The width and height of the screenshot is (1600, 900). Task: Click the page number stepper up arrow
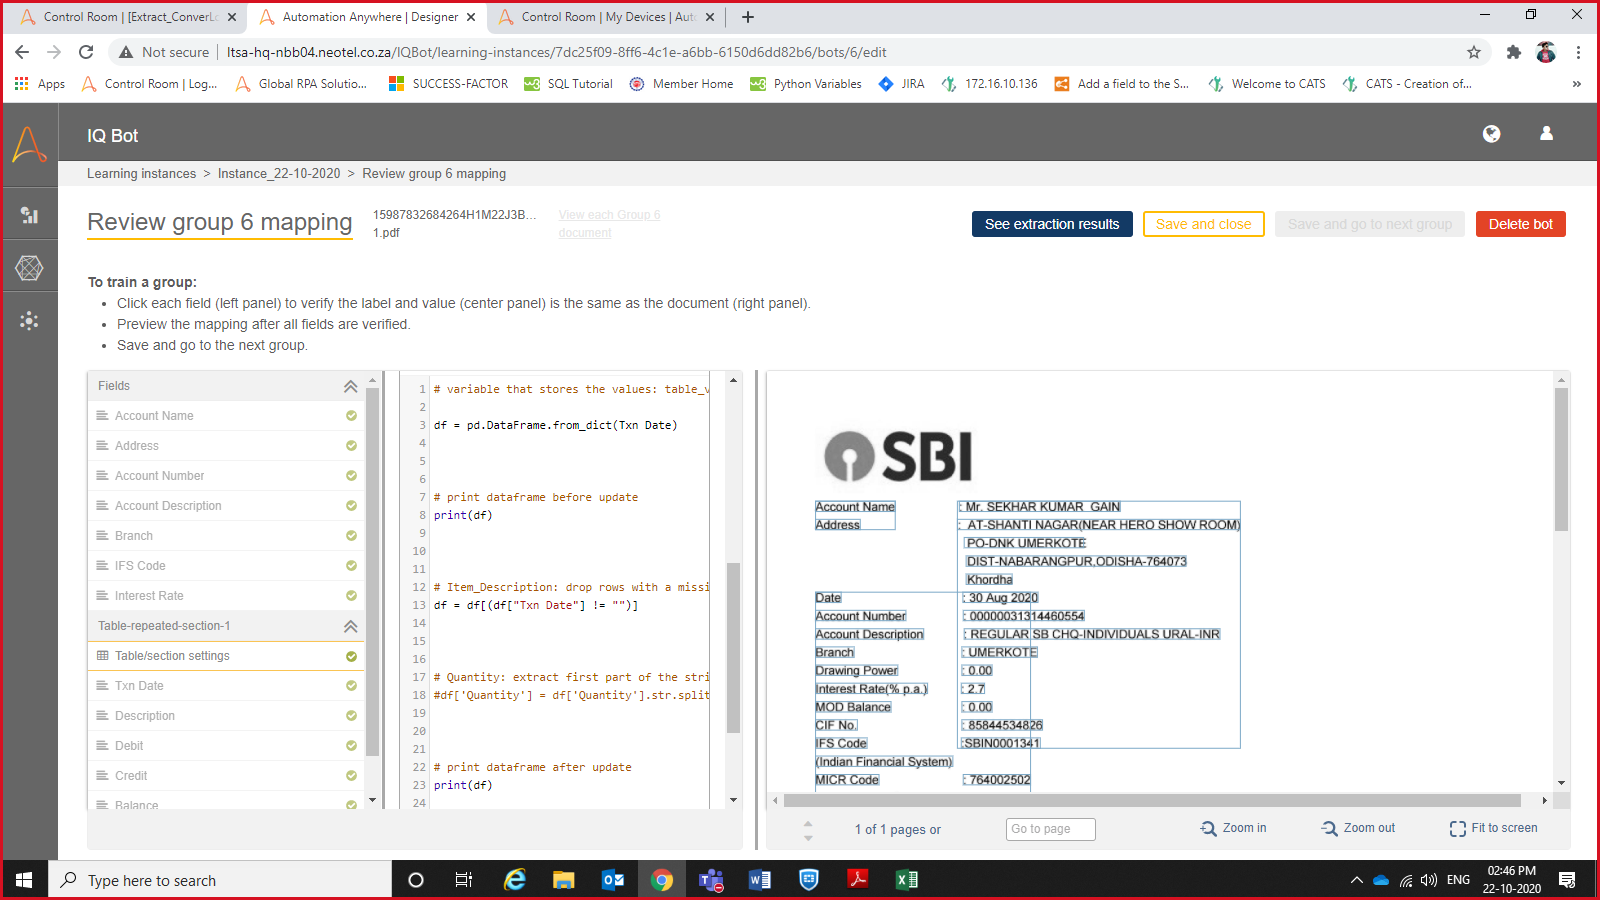pyautogui.click(x=808, y=824)
